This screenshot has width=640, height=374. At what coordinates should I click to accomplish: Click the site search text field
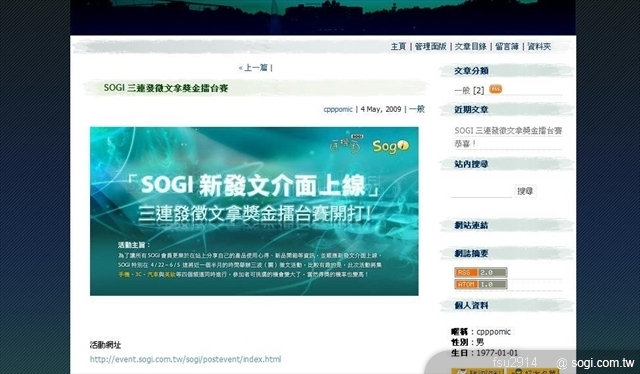click(x=481, y=191)
